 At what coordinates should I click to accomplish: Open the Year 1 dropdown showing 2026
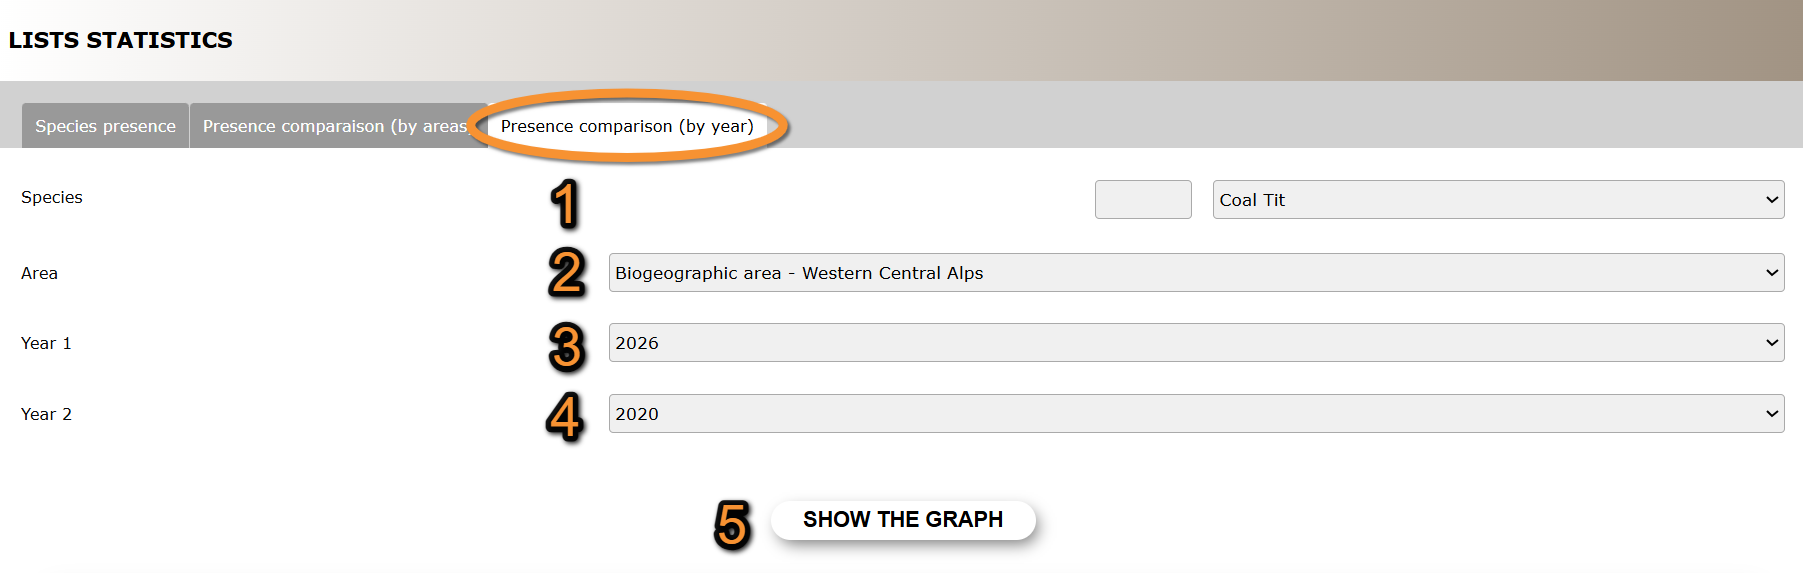(1195, 343)
